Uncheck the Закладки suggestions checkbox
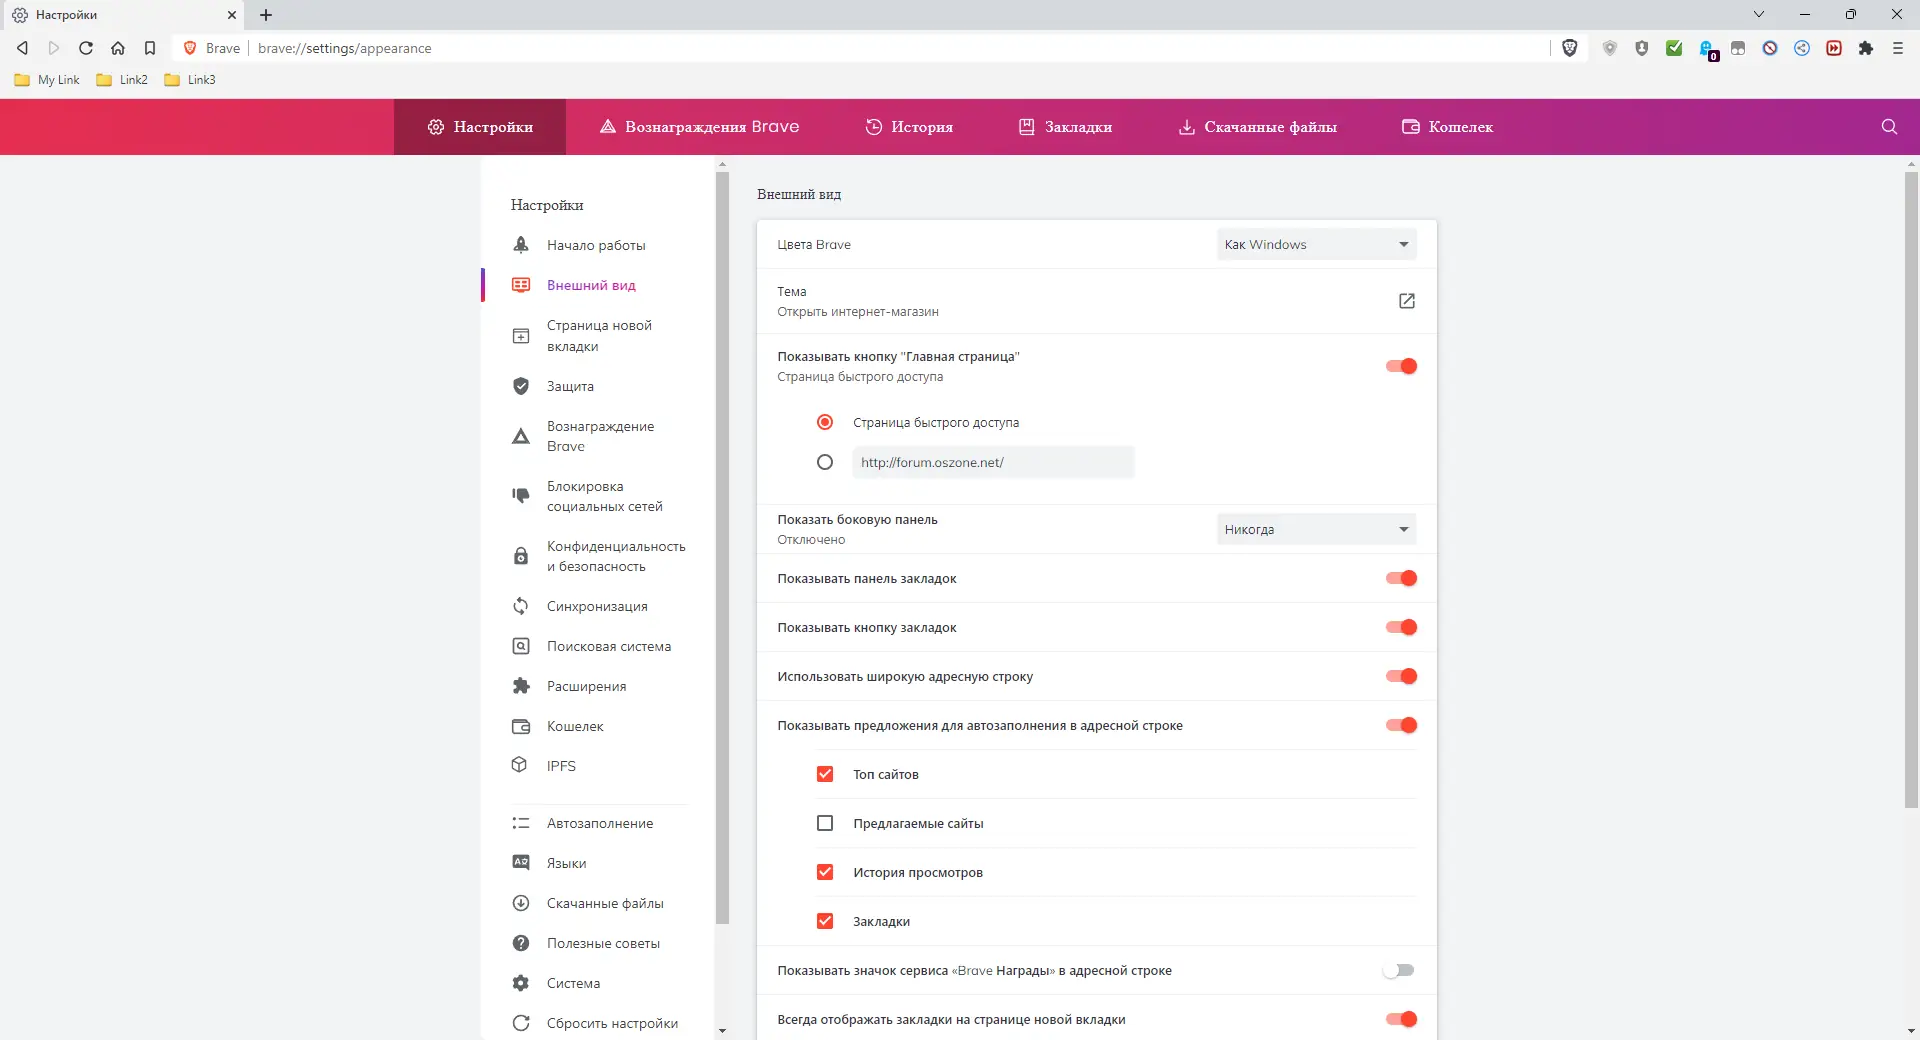The height and width of the screenshot is (1040, 1920). click(825, 921)
